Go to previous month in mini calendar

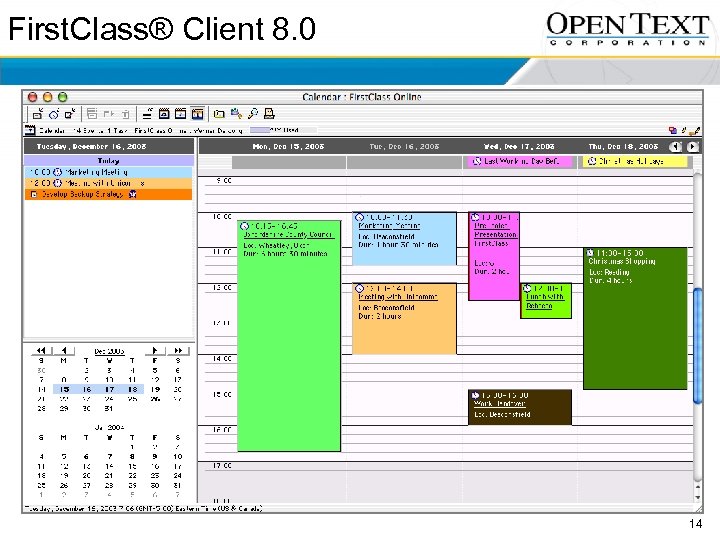click(64, 350)
